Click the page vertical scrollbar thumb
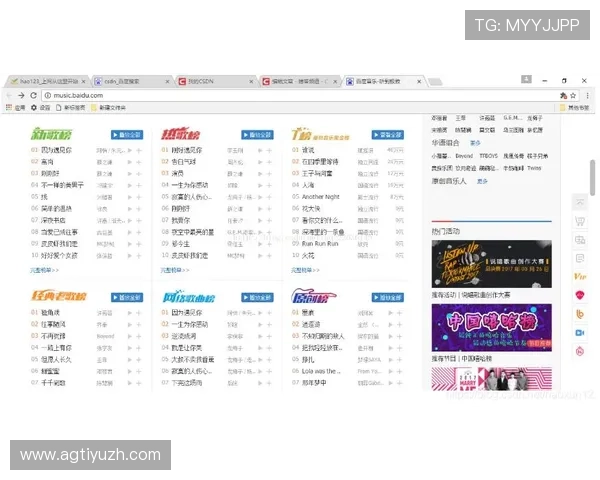The width and height of the screenshot is (600, 480). (x=593, y=177)
